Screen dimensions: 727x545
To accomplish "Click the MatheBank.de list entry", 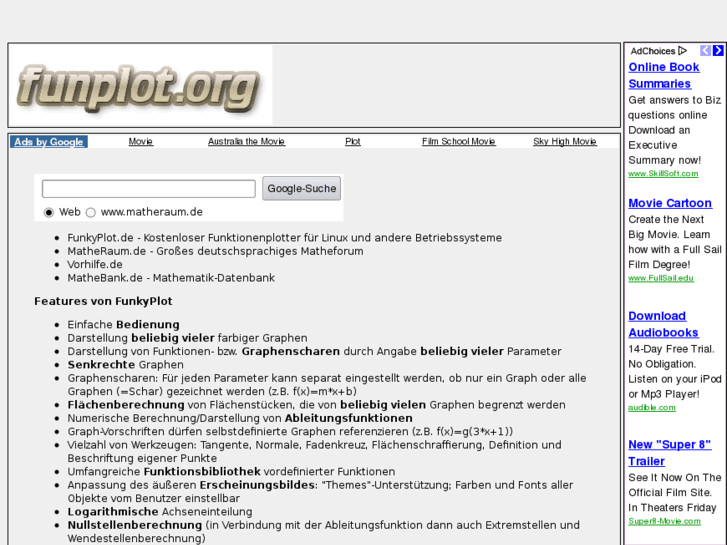I will 171,278.
